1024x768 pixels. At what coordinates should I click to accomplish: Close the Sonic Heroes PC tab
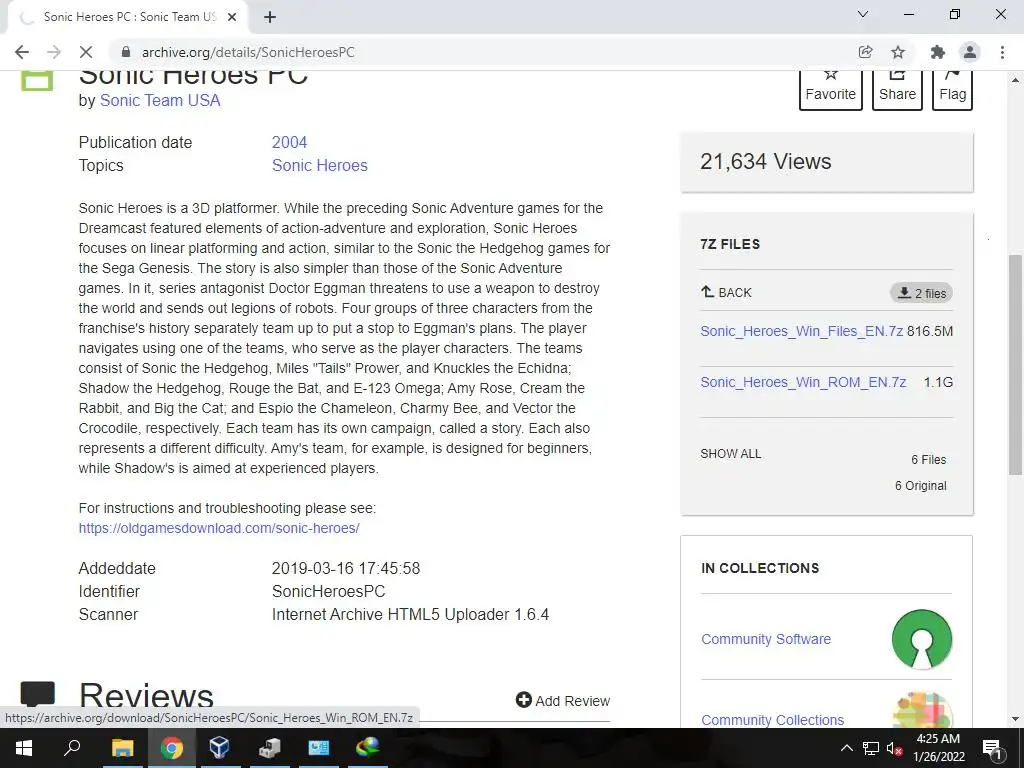tap(232, 17)
